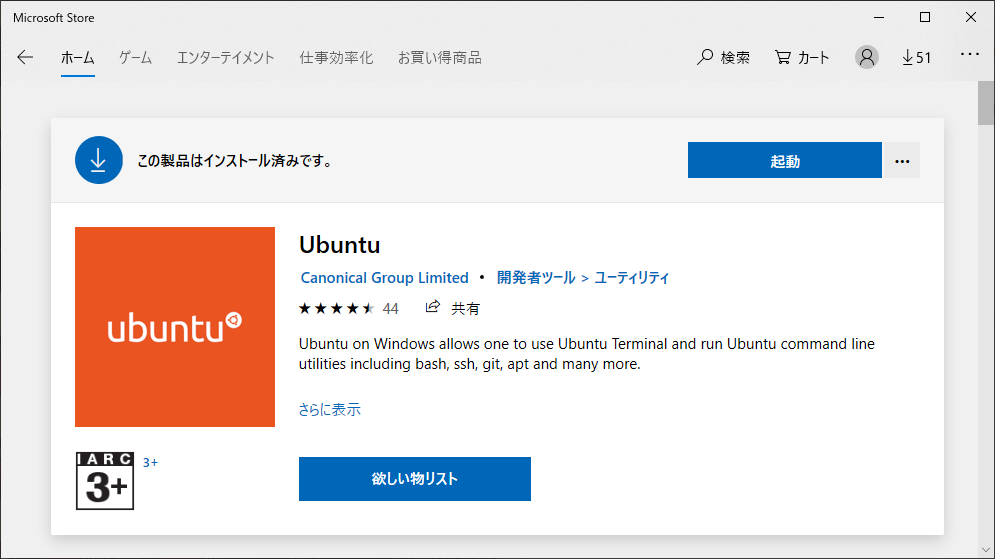Viewport: 995px width, 559px height.
Task: Click the IARC 3+ rating badge
Action: [105, 480]
